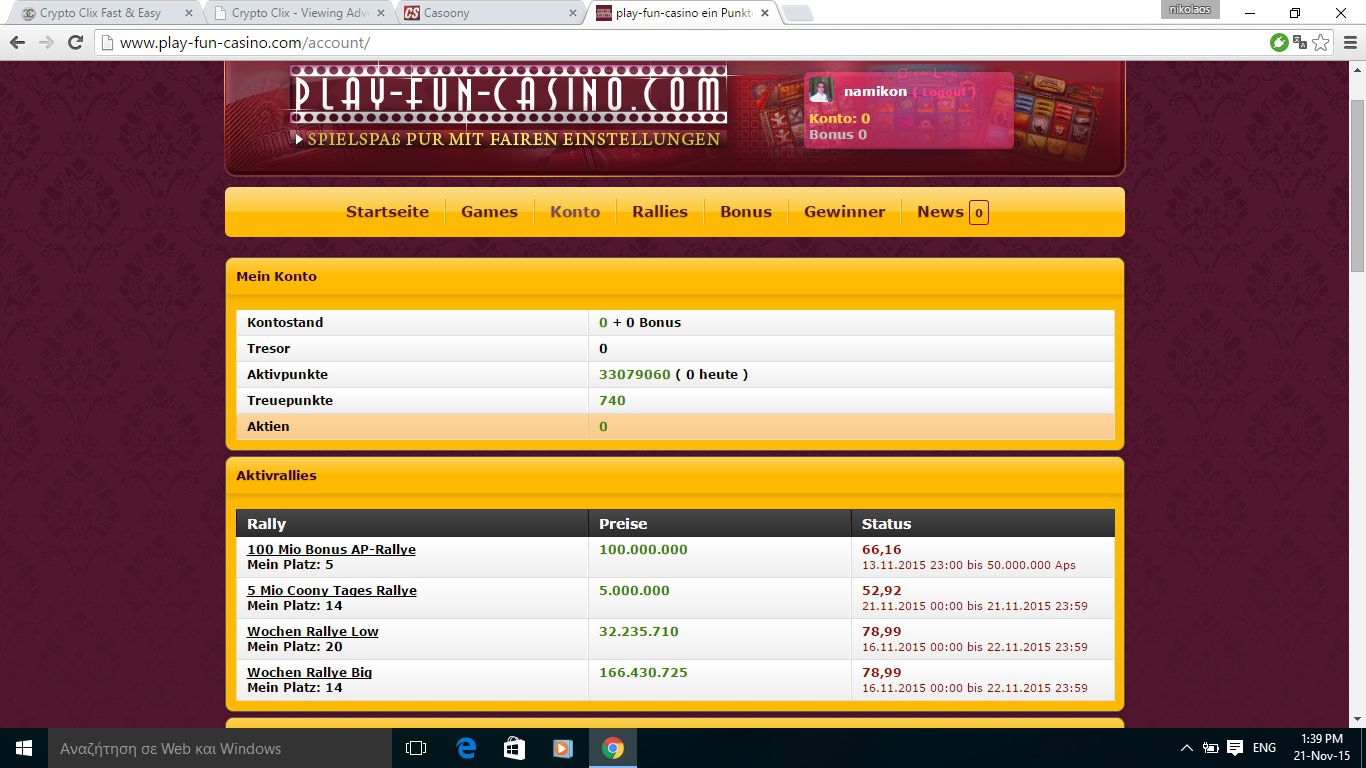
Task: Switch to Crypto Clix Viewing Adv tab
Action: [300, 13]
